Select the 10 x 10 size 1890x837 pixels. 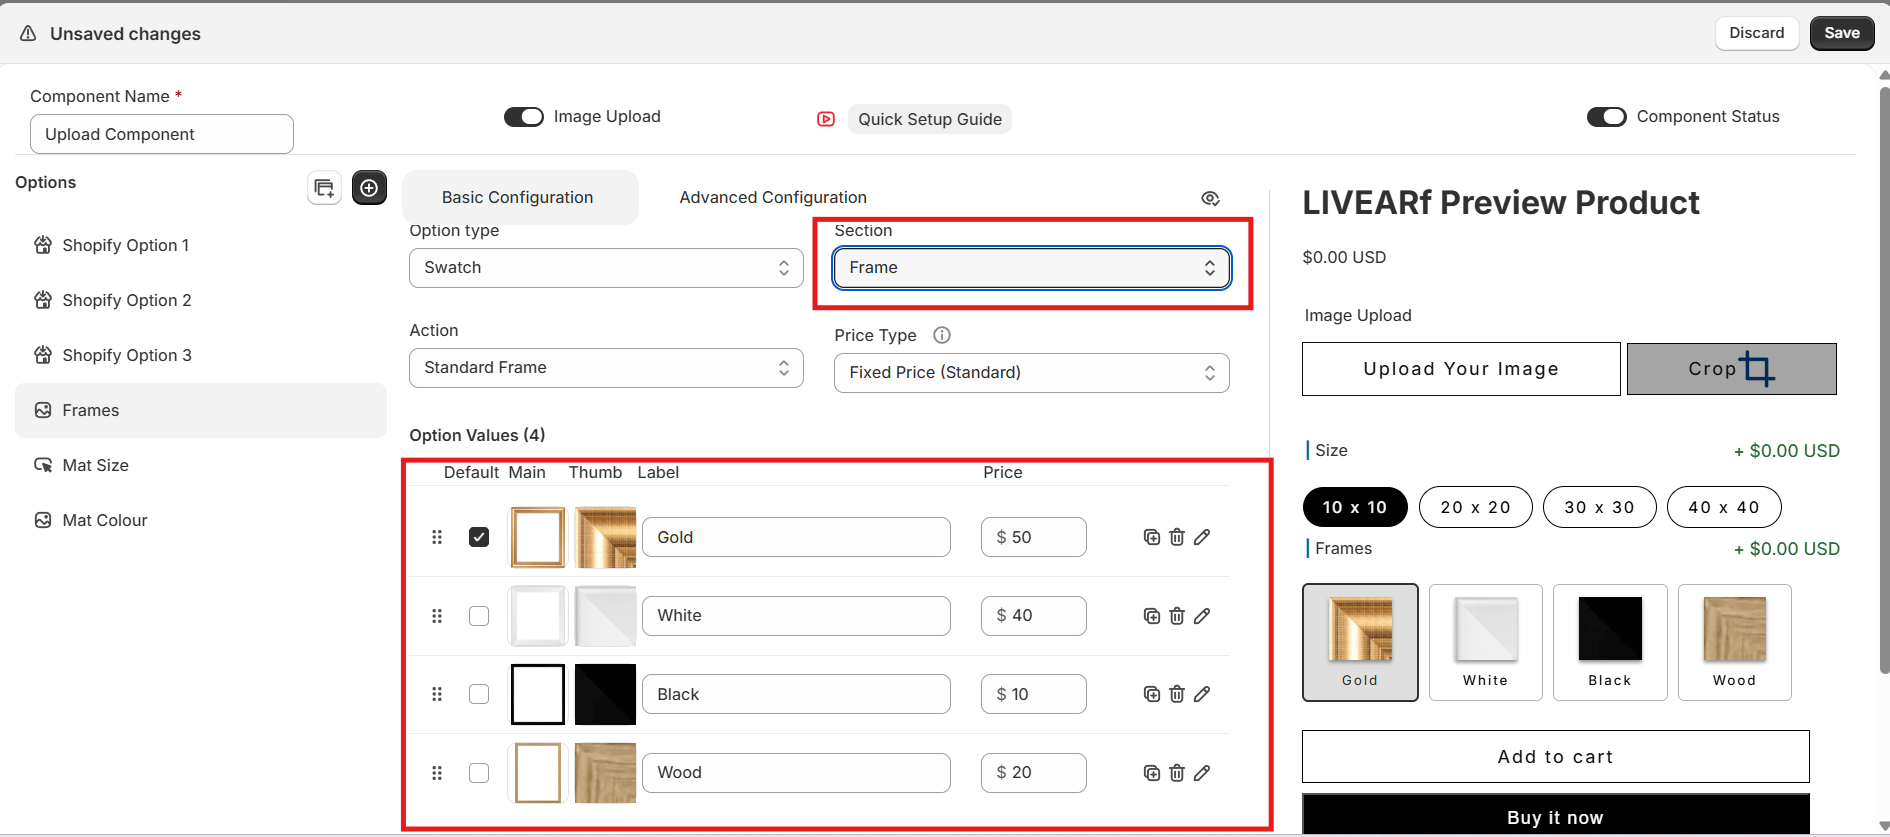pyautogui.click(x=1355, y=507)
